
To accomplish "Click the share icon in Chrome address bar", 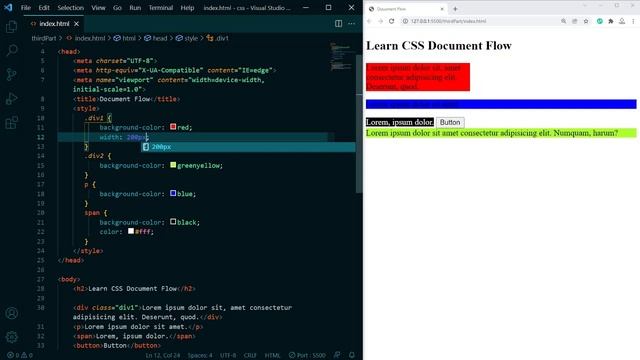I will (575, 21).
